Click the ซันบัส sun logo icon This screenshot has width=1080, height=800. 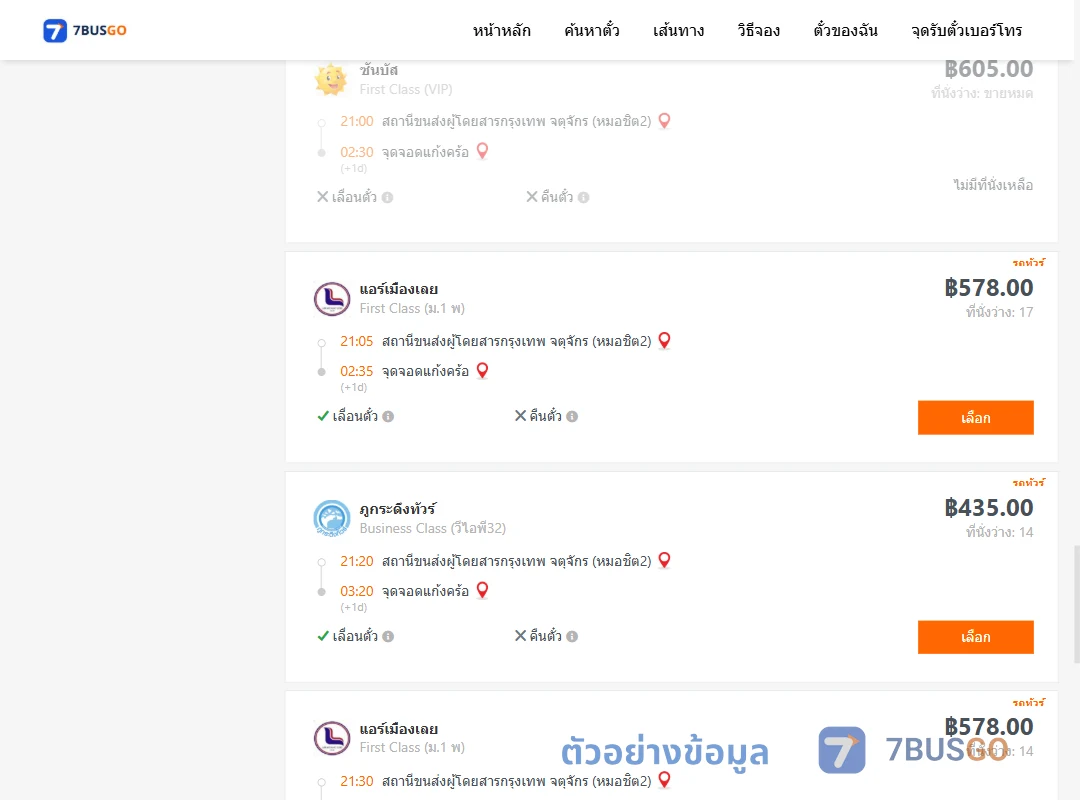331,79
